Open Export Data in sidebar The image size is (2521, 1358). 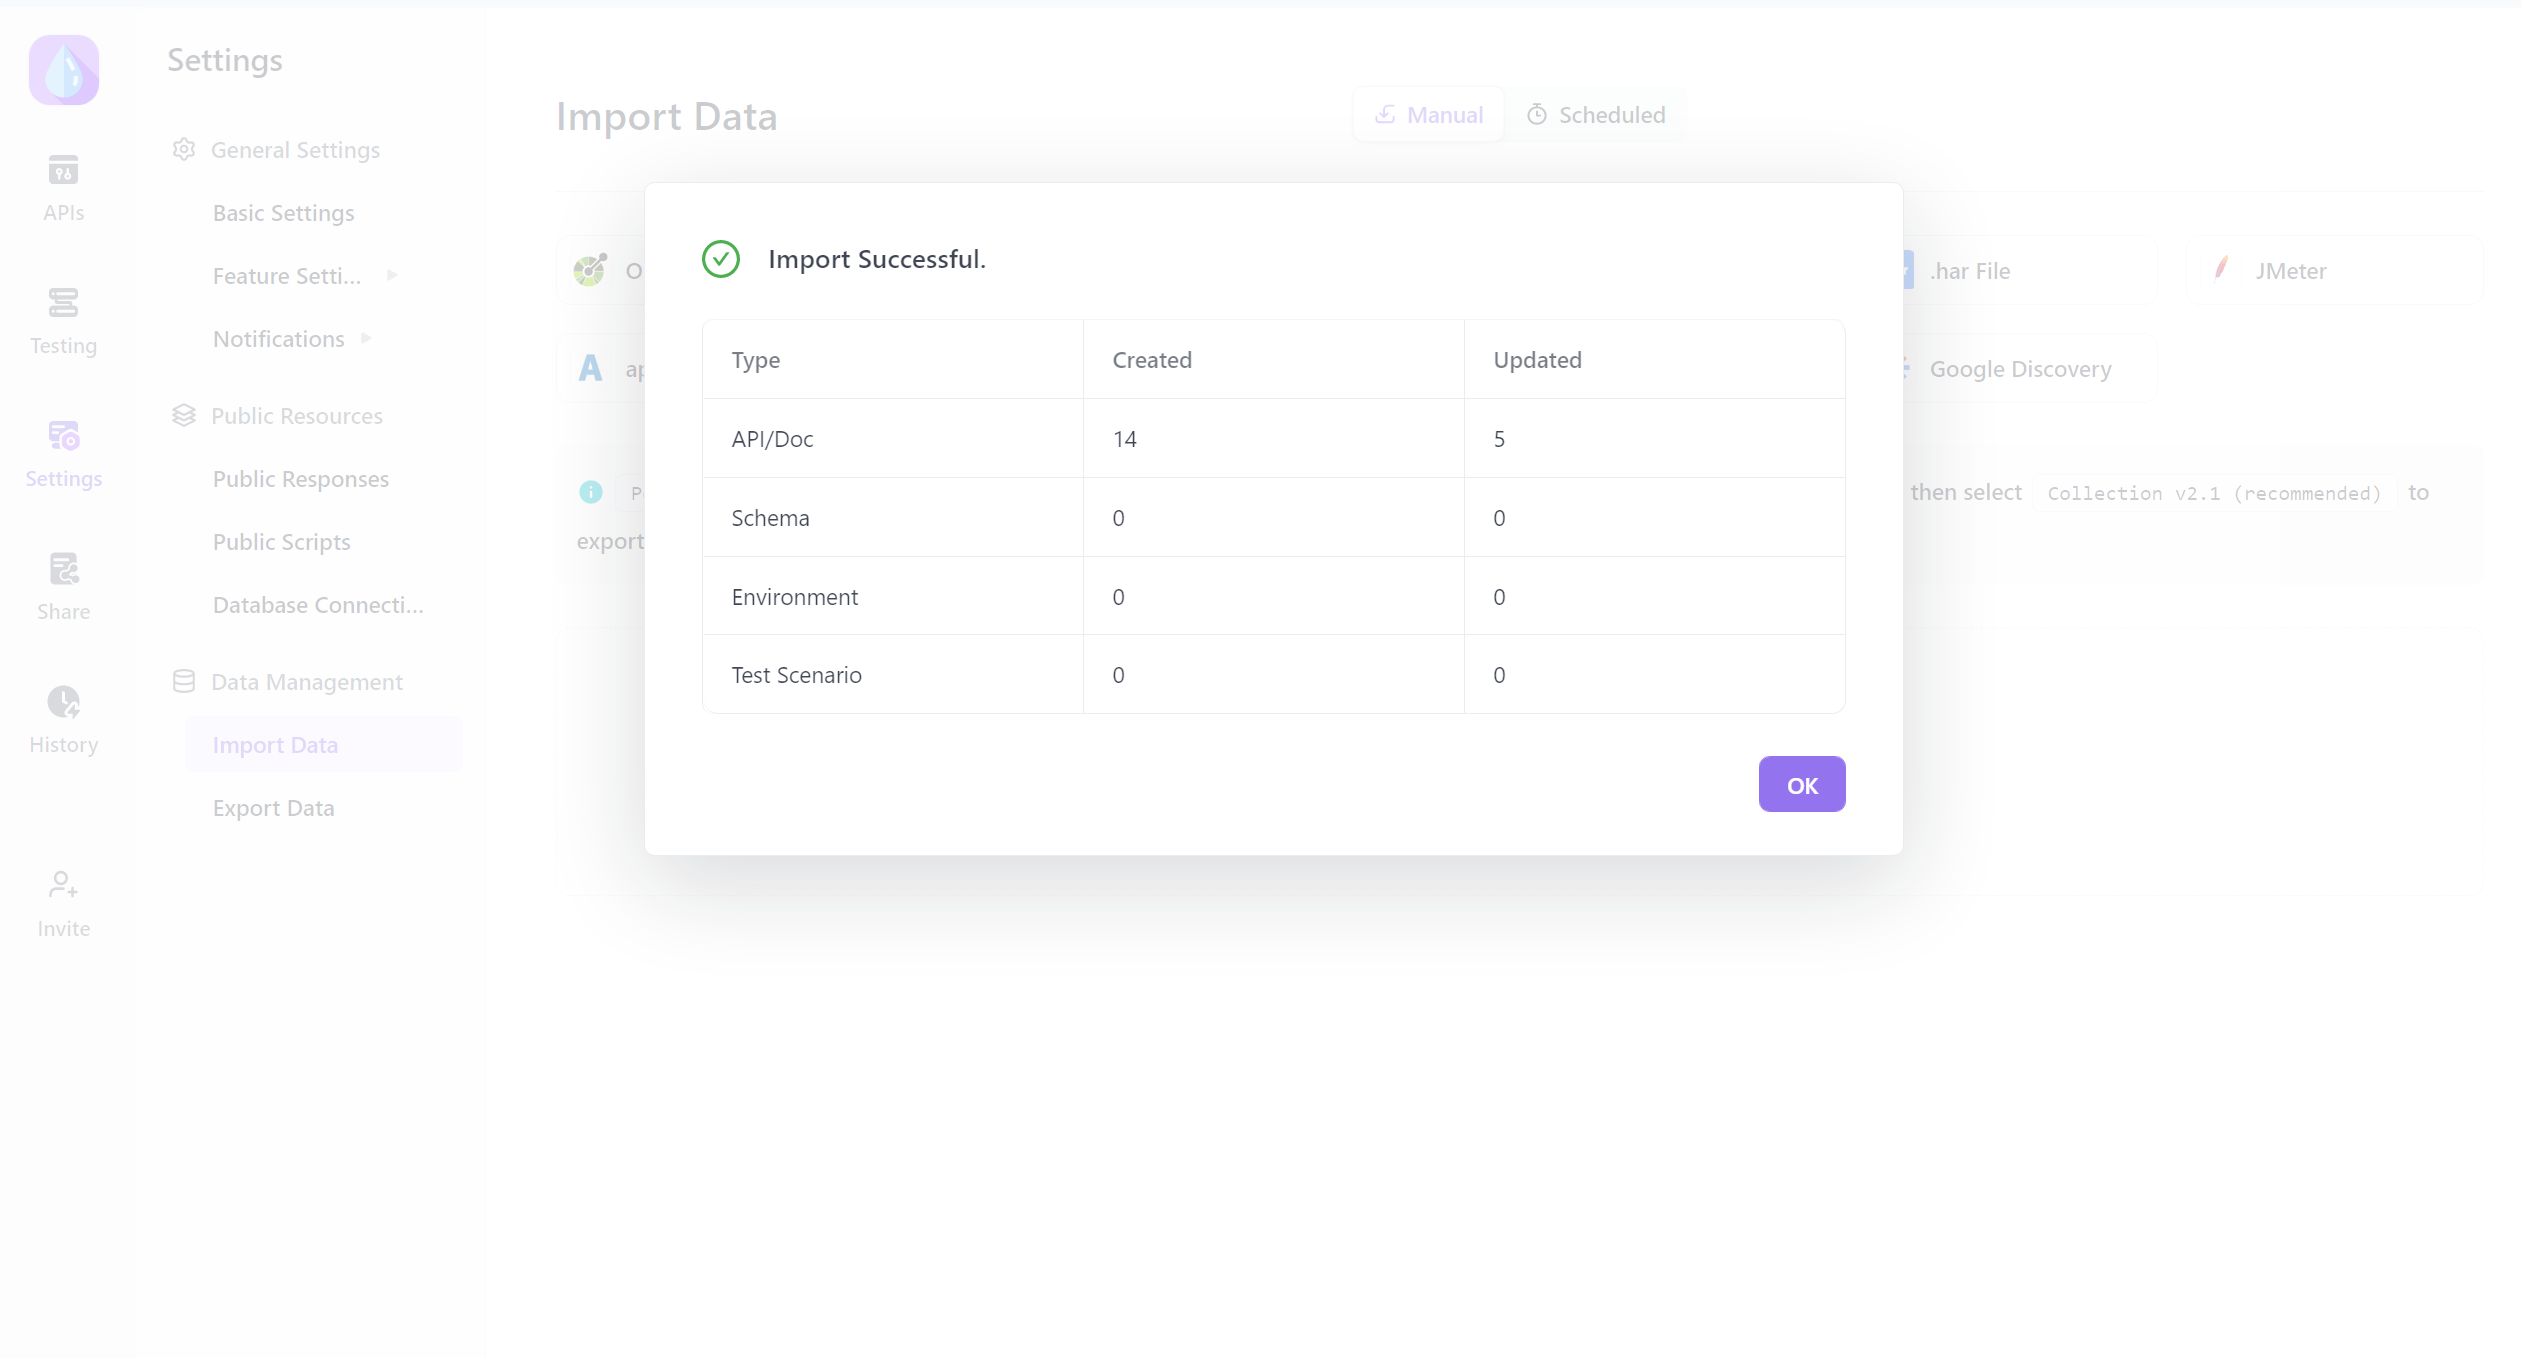(x=274, y=808)
